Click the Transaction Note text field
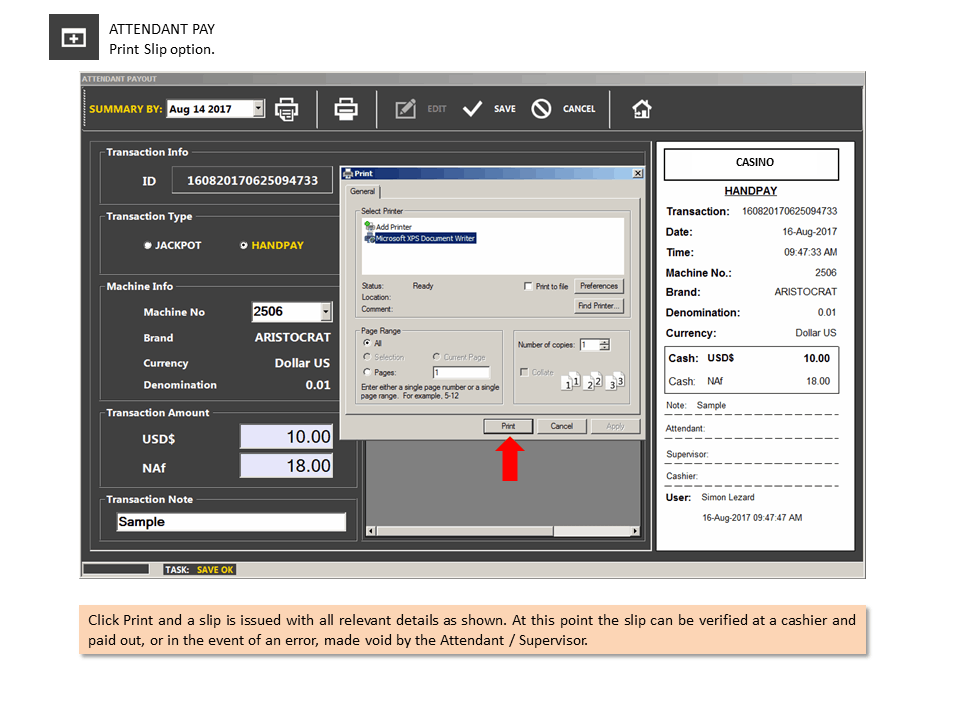960x720 pixels. 231,522
